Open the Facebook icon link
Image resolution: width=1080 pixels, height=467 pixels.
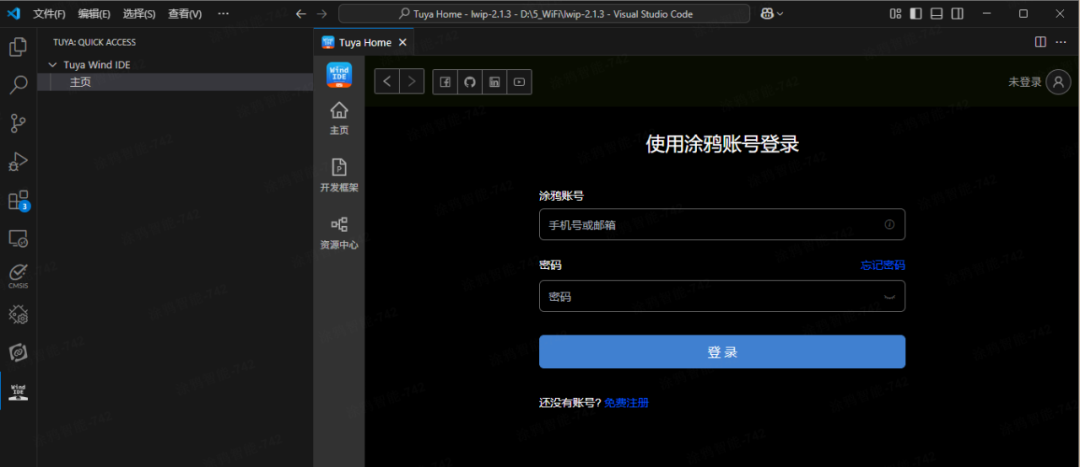coord(445,82)
